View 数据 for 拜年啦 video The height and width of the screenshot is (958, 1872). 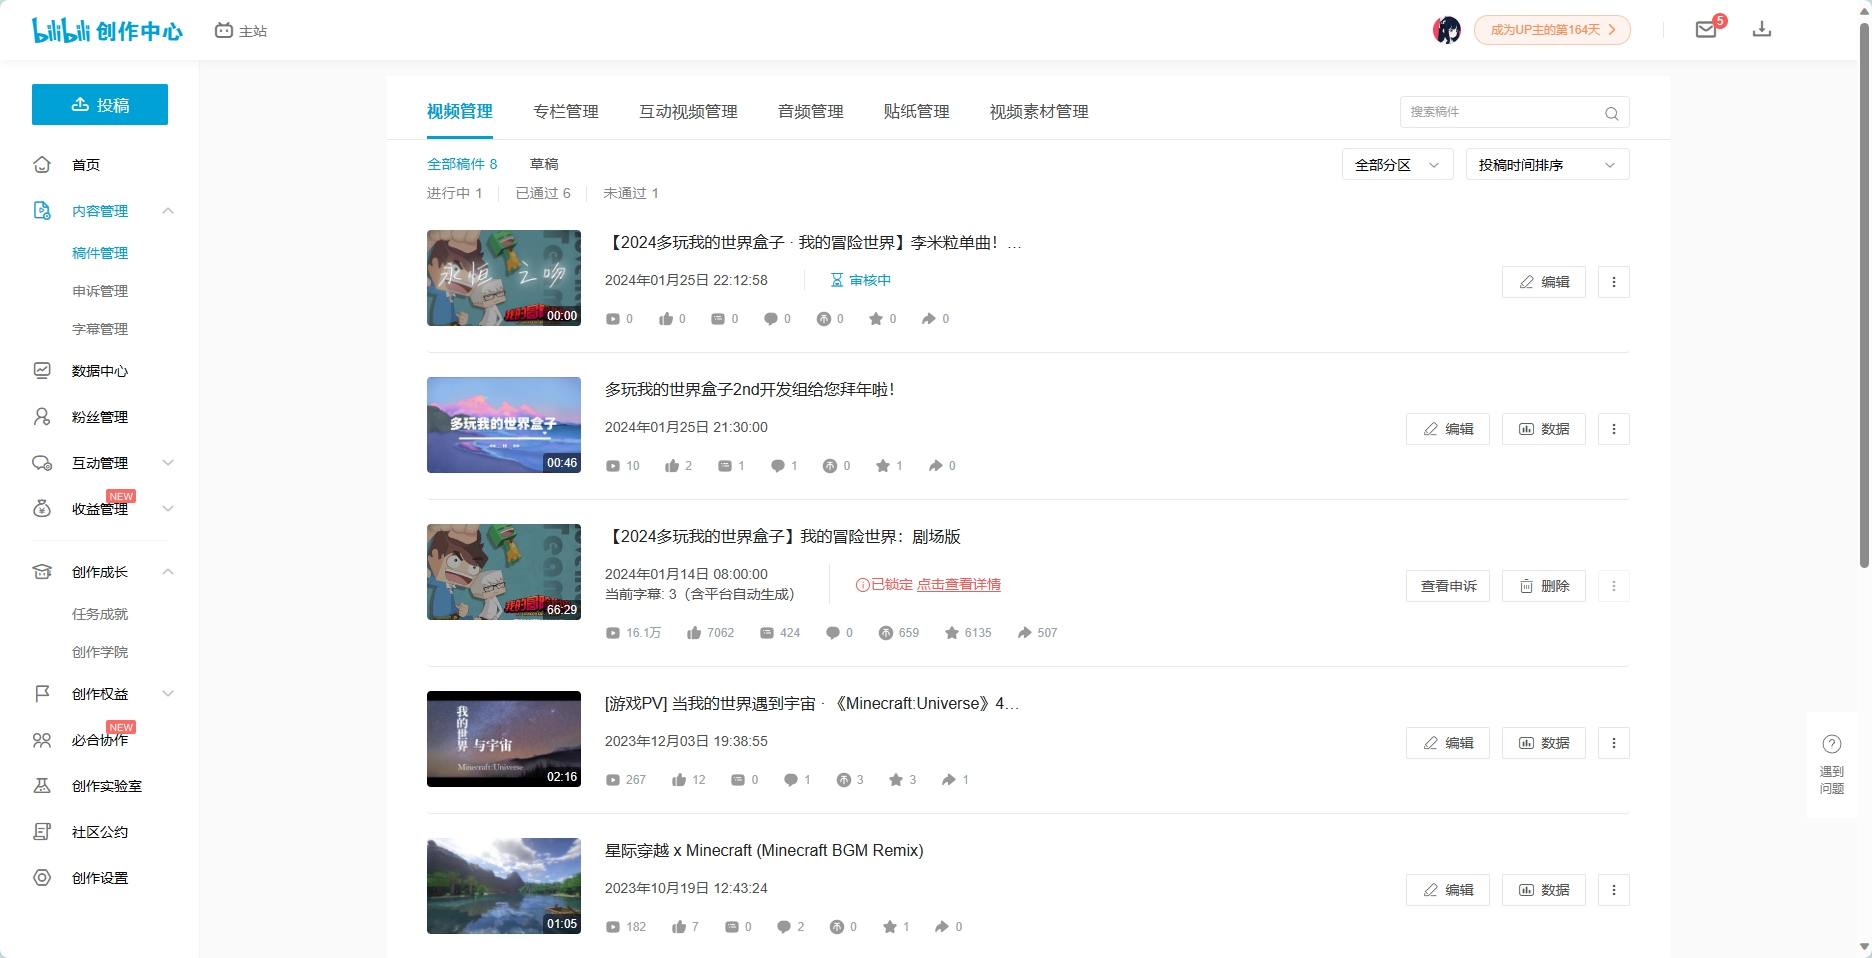point(1543,429)
